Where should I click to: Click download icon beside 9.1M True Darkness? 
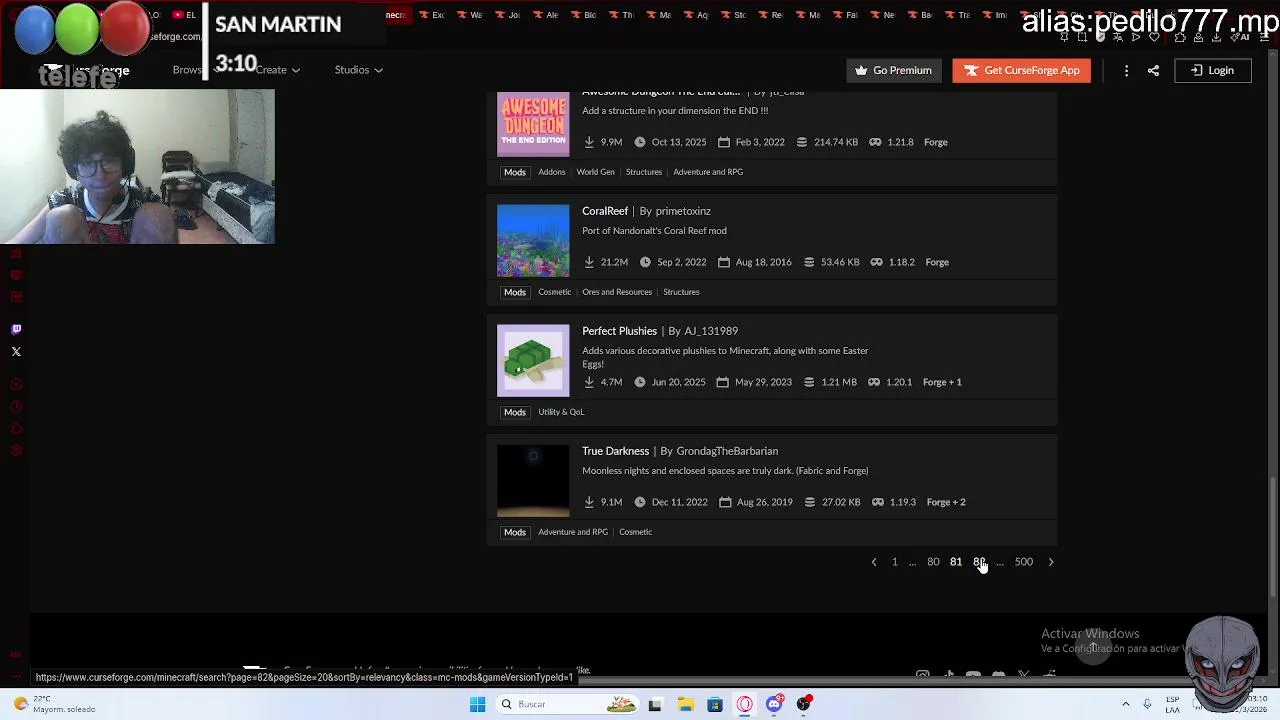pos(589,502)
